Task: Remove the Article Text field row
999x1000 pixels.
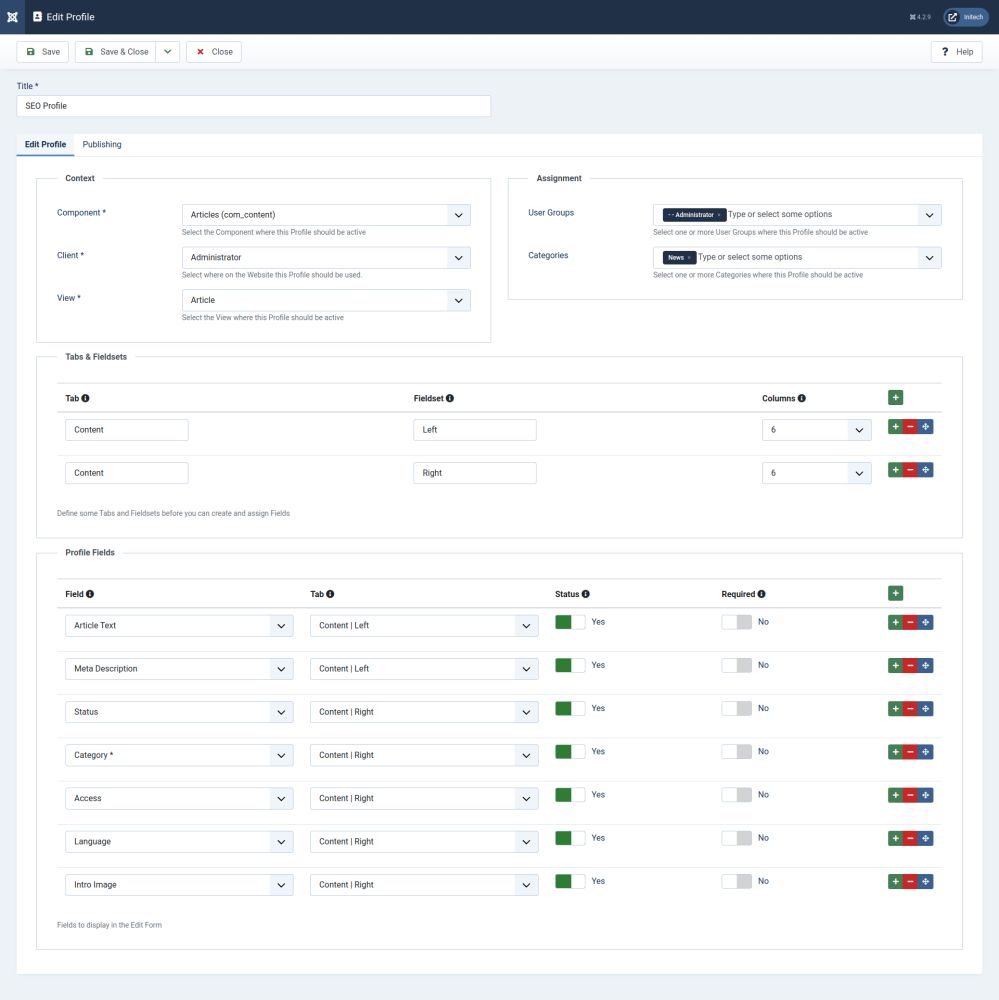Action: (x=910, y=622)
